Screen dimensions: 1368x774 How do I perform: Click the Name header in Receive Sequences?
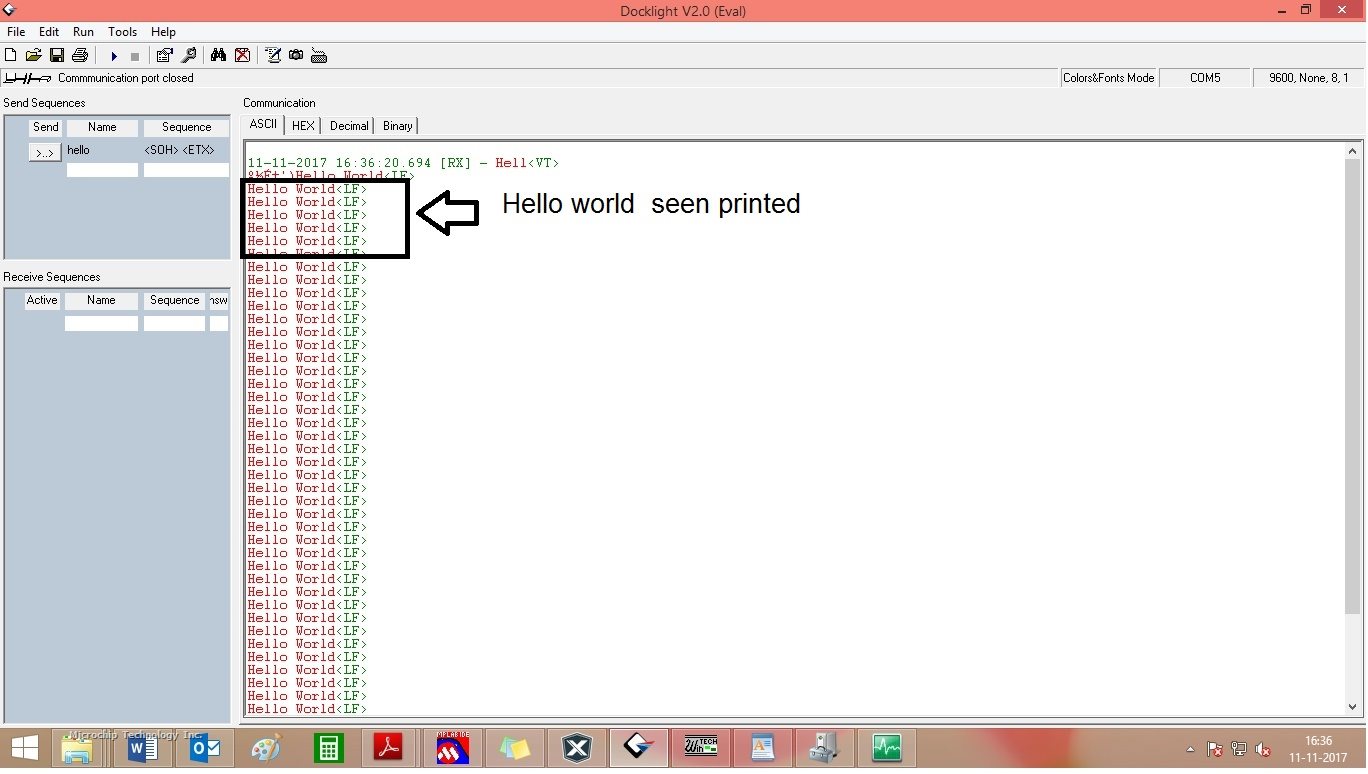(x=101, y=300)
